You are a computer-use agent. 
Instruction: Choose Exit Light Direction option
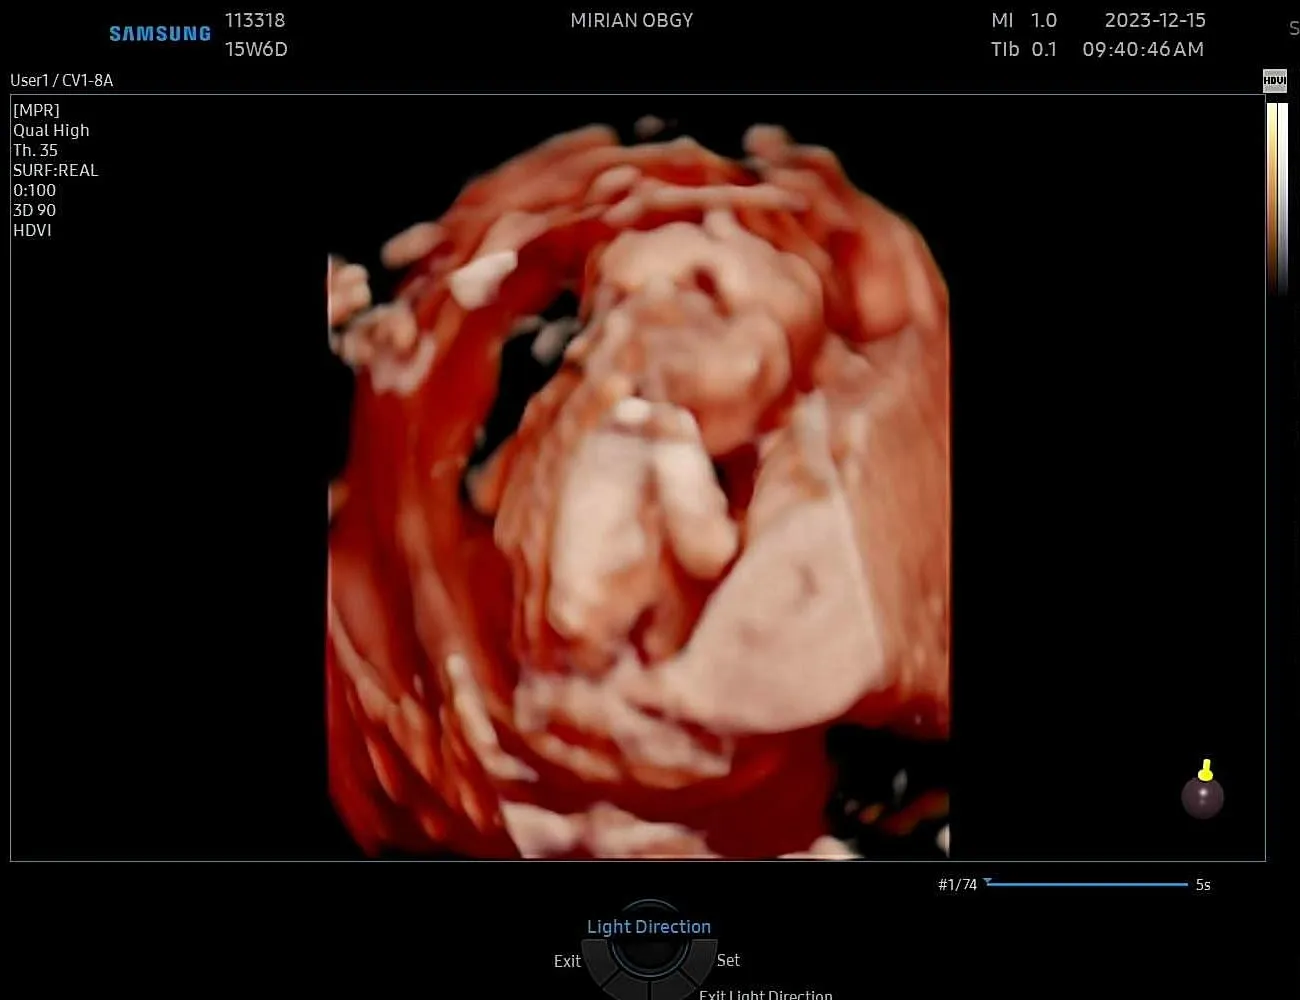coord(765,994)
